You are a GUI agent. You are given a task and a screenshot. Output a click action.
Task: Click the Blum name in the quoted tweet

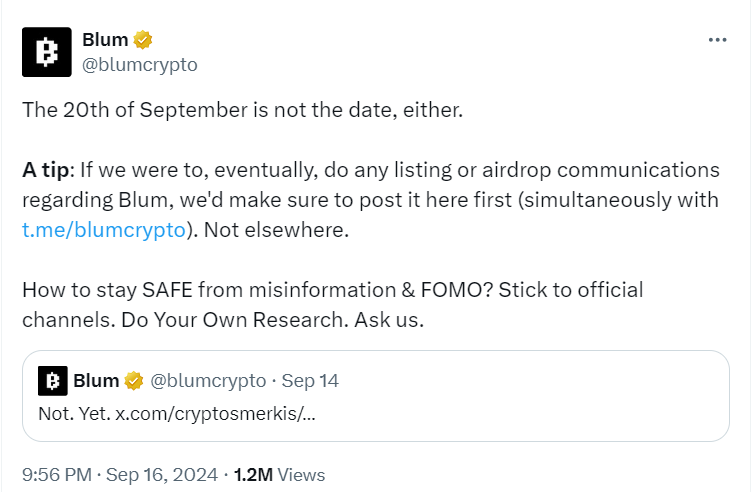tap(96, 381)
